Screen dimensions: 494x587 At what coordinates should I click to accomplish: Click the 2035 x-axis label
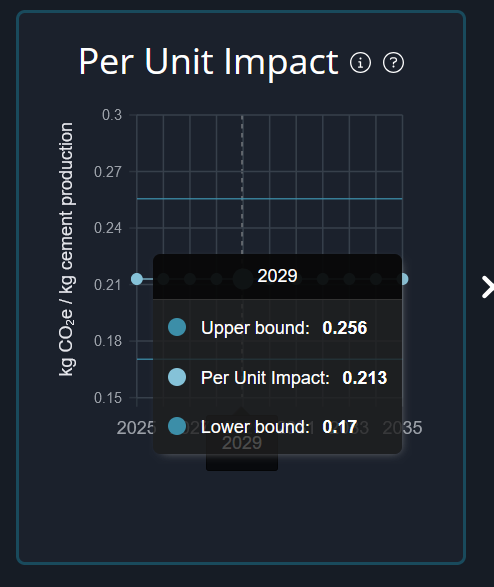tap(402, 428)
